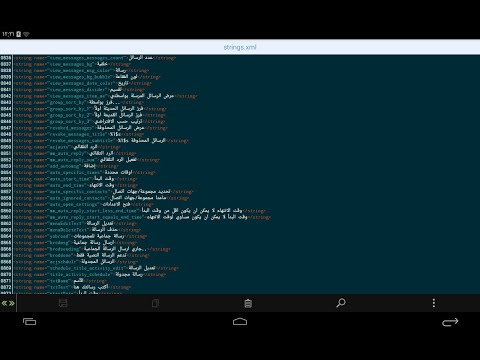Image resolution: width=480 pixels, height=360 pixels.
Task: Click the auto_specific_times string line
Action: click(85, 172)
